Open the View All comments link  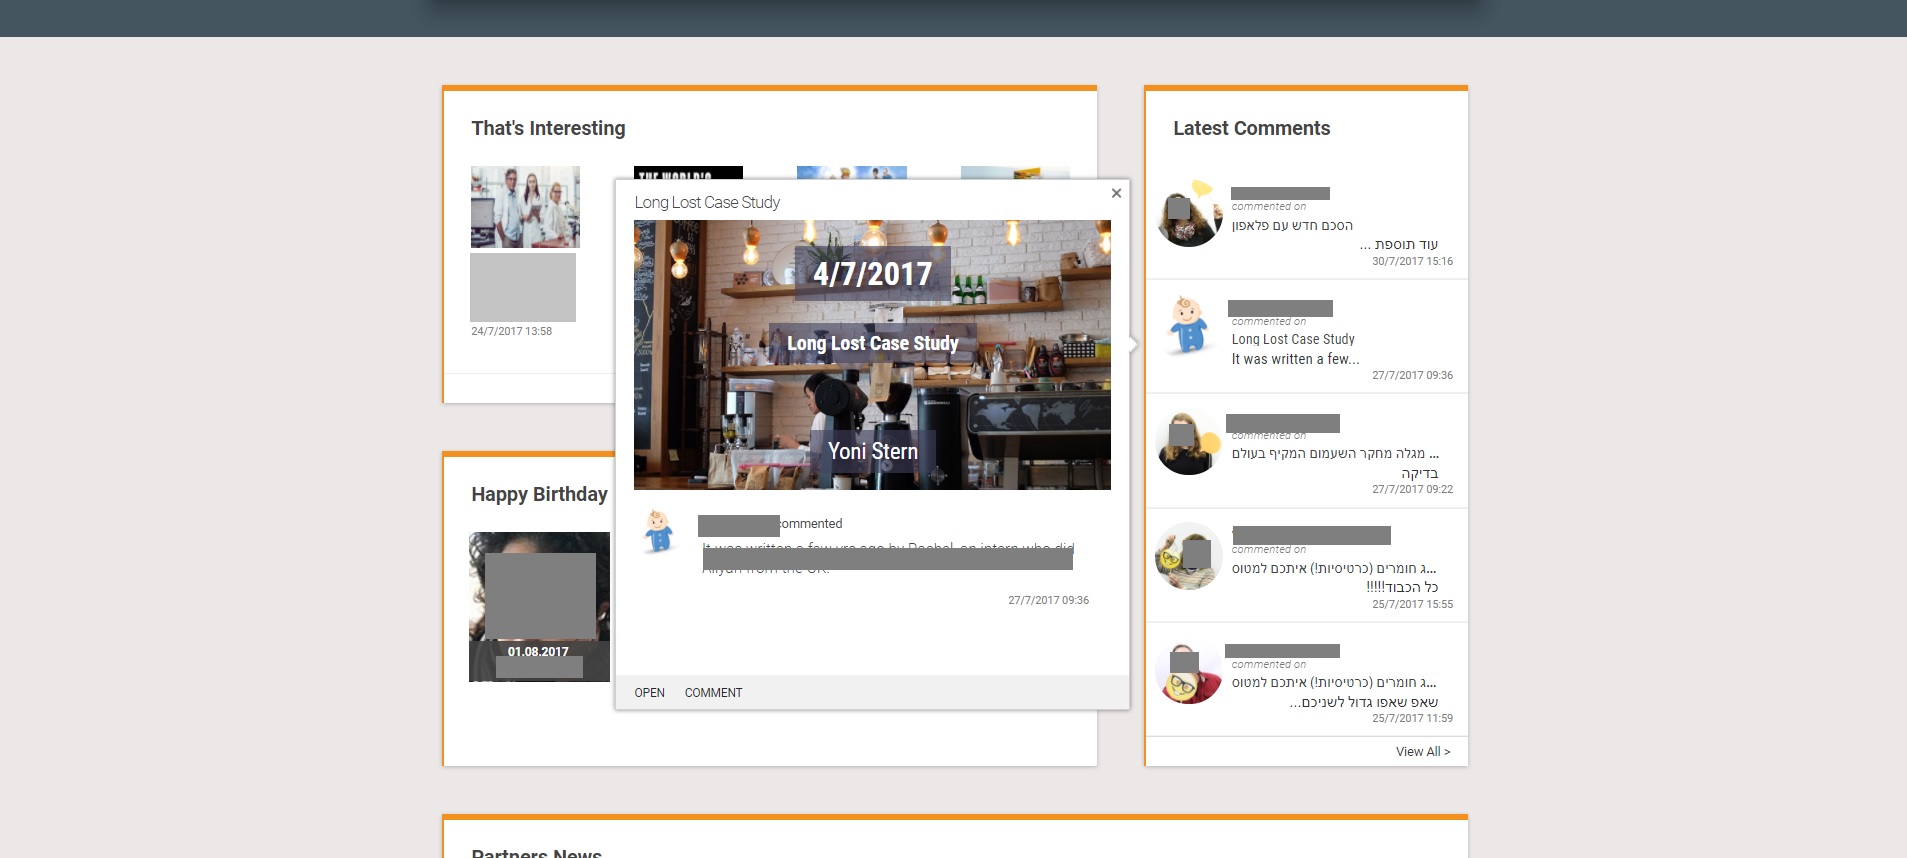tap(1422, 752)
